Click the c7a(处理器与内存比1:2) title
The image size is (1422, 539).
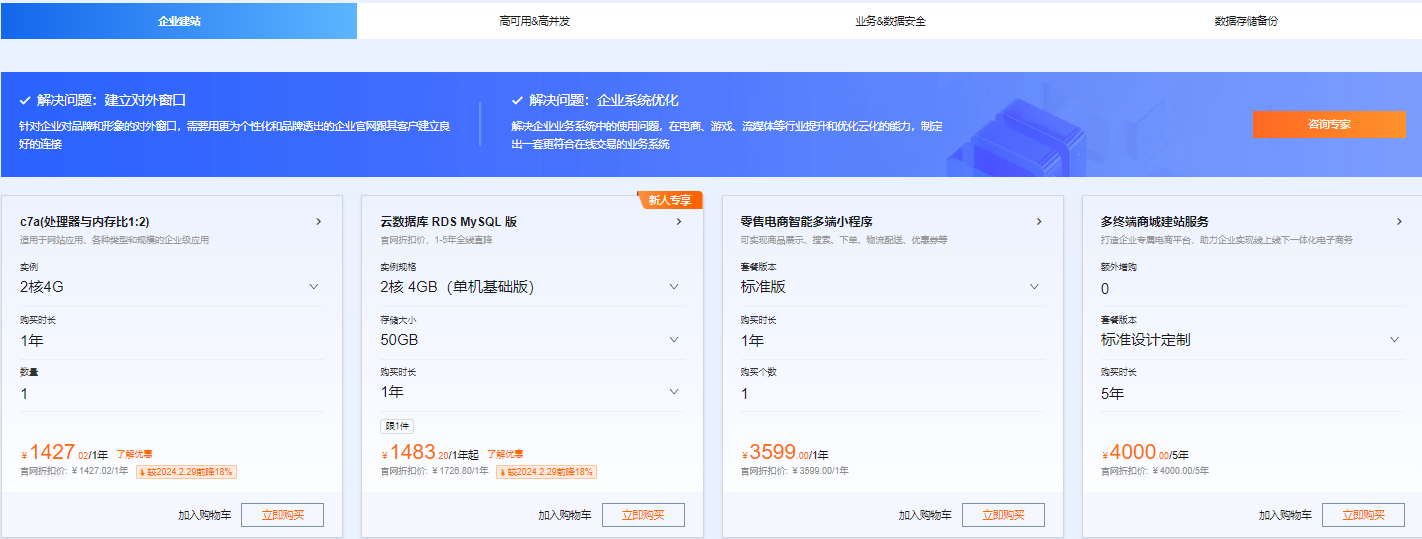tap(85, 222)
